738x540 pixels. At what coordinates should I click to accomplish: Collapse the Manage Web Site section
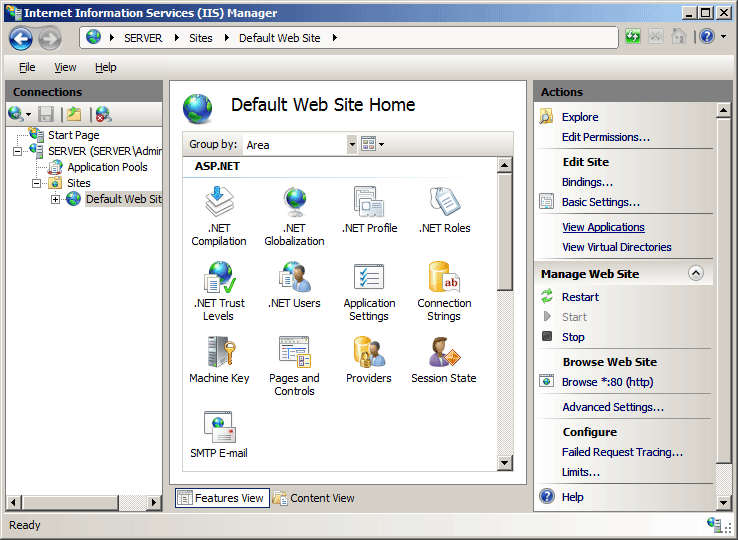click(696, 273)
